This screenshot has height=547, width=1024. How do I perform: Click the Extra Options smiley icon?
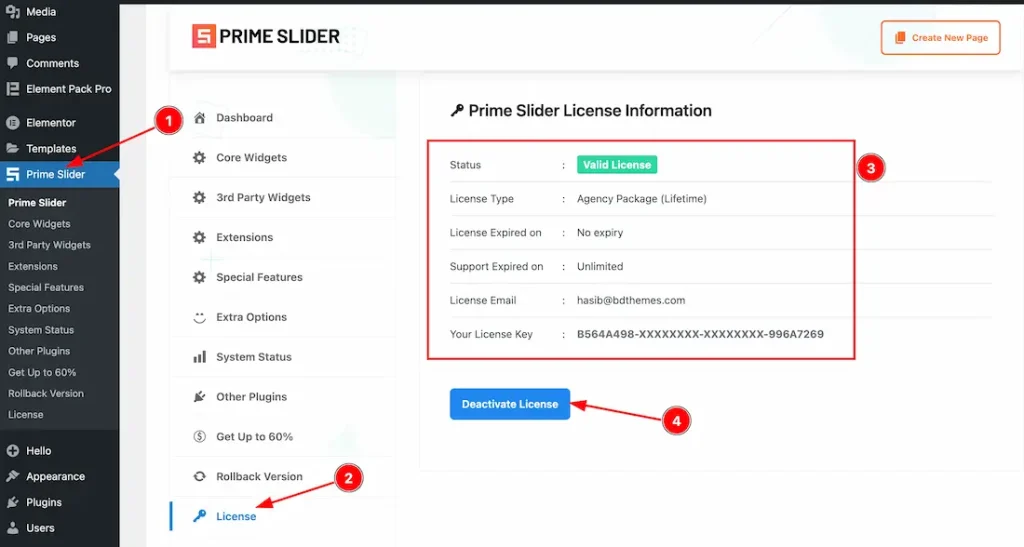pos(199,317)
